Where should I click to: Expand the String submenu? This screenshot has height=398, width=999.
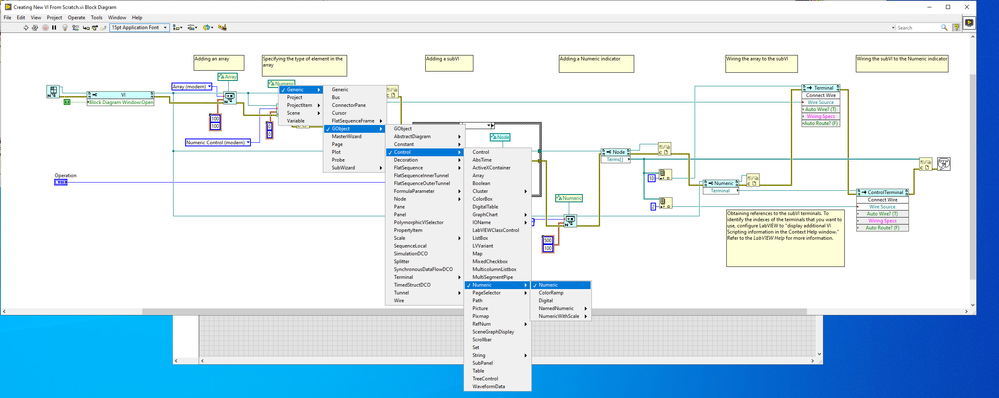pos(498,355)
